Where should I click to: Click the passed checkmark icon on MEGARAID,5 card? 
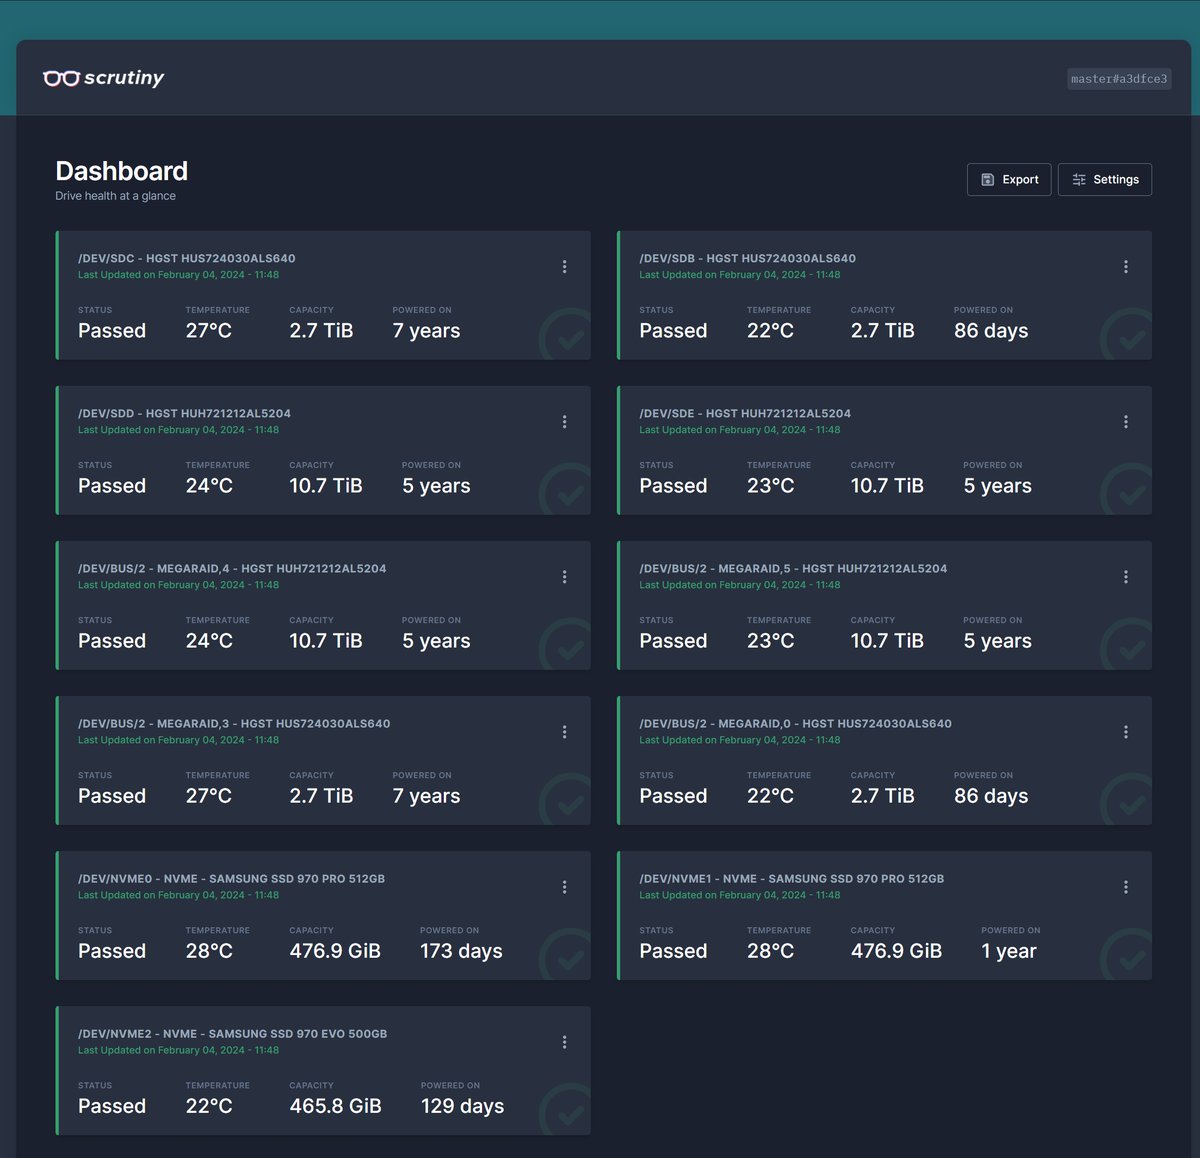(x=1128, y=646)
